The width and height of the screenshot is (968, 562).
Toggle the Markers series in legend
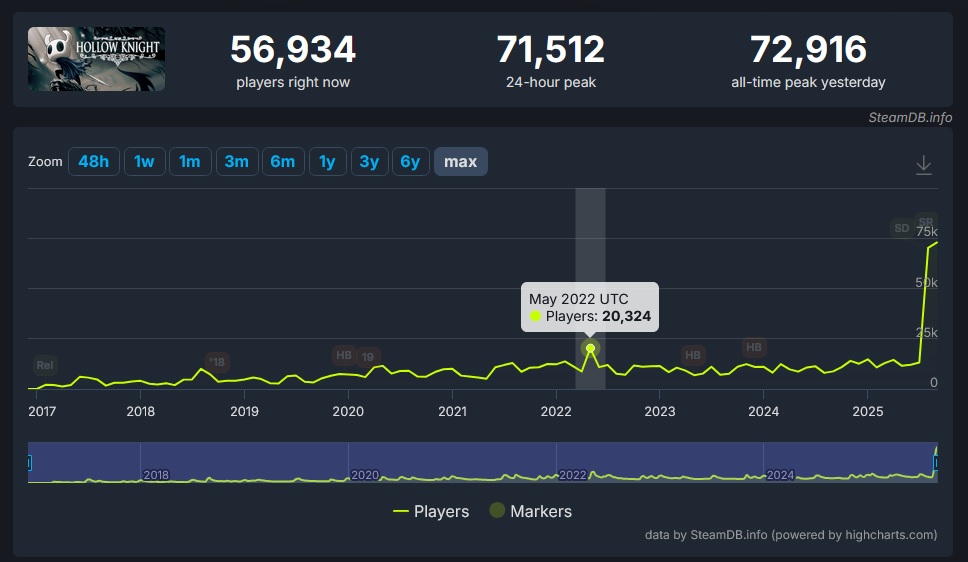(531, 511)
